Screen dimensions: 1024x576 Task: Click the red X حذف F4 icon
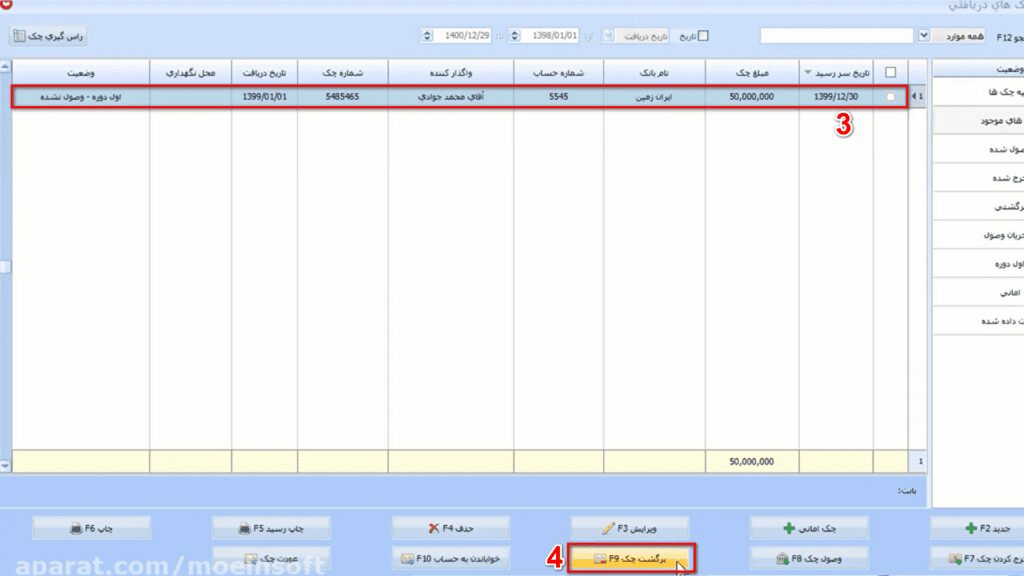[x=434, y=528]
